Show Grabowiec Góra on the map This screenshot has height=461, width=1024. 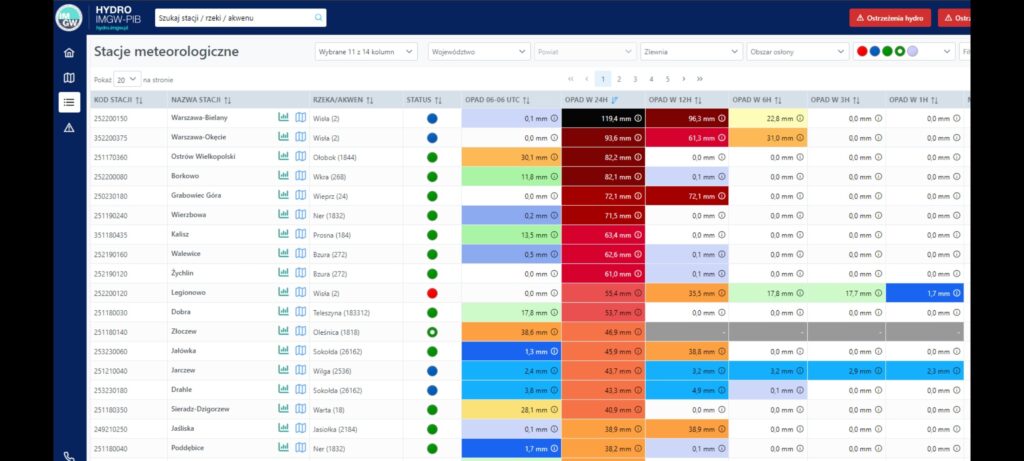pos(300,195)
